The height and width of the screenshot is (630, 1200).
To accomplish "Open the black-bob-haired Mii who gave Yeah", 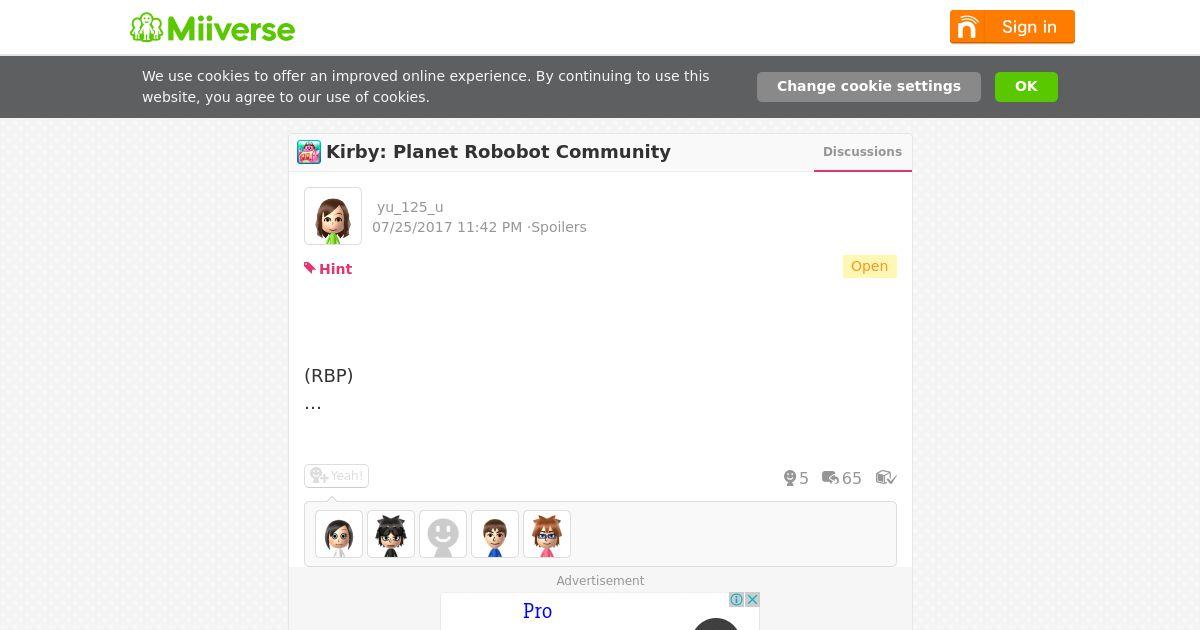I will [339, 534].
